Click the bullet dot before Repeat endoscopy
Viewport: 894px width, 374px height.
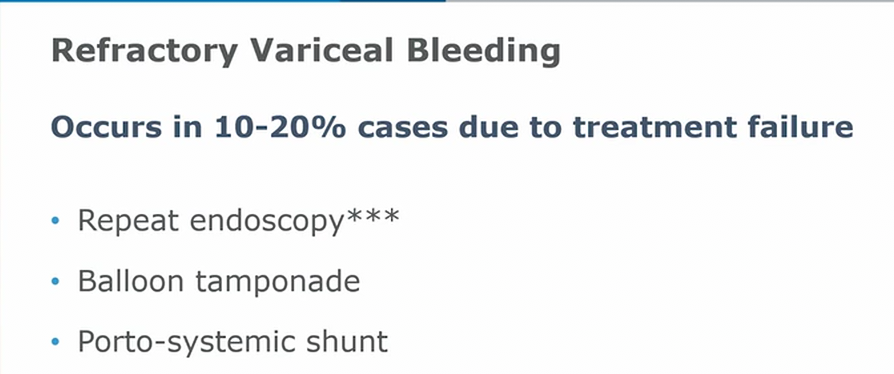click(x=55, y=220)
